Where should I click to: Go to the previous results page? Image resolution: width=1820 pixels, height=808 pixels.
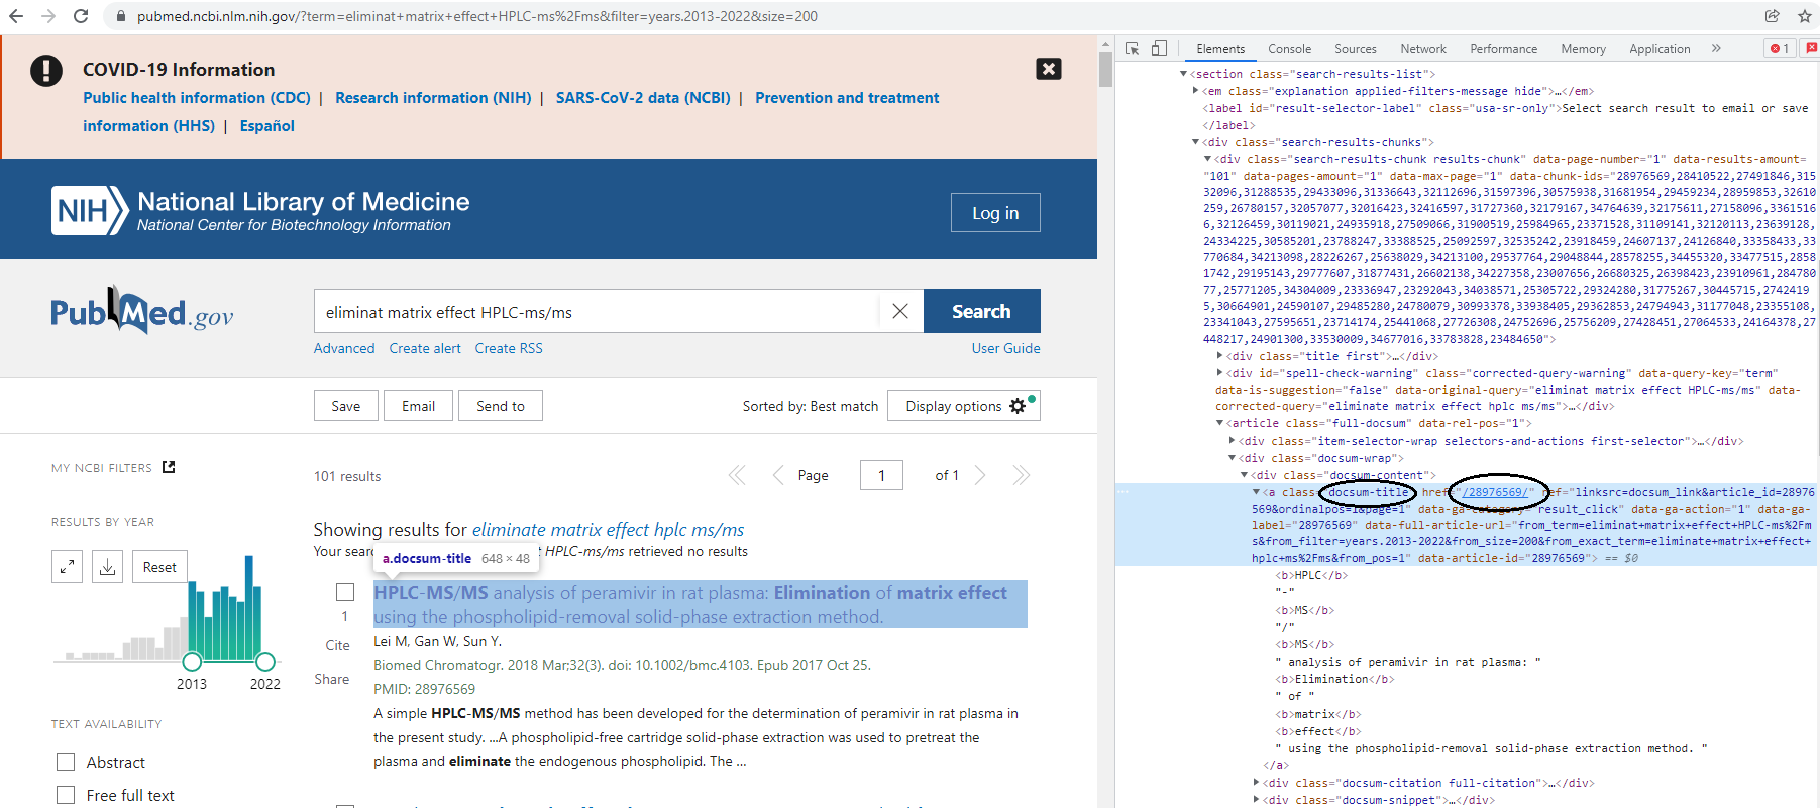pyautogui.click(x=778, y=475)
